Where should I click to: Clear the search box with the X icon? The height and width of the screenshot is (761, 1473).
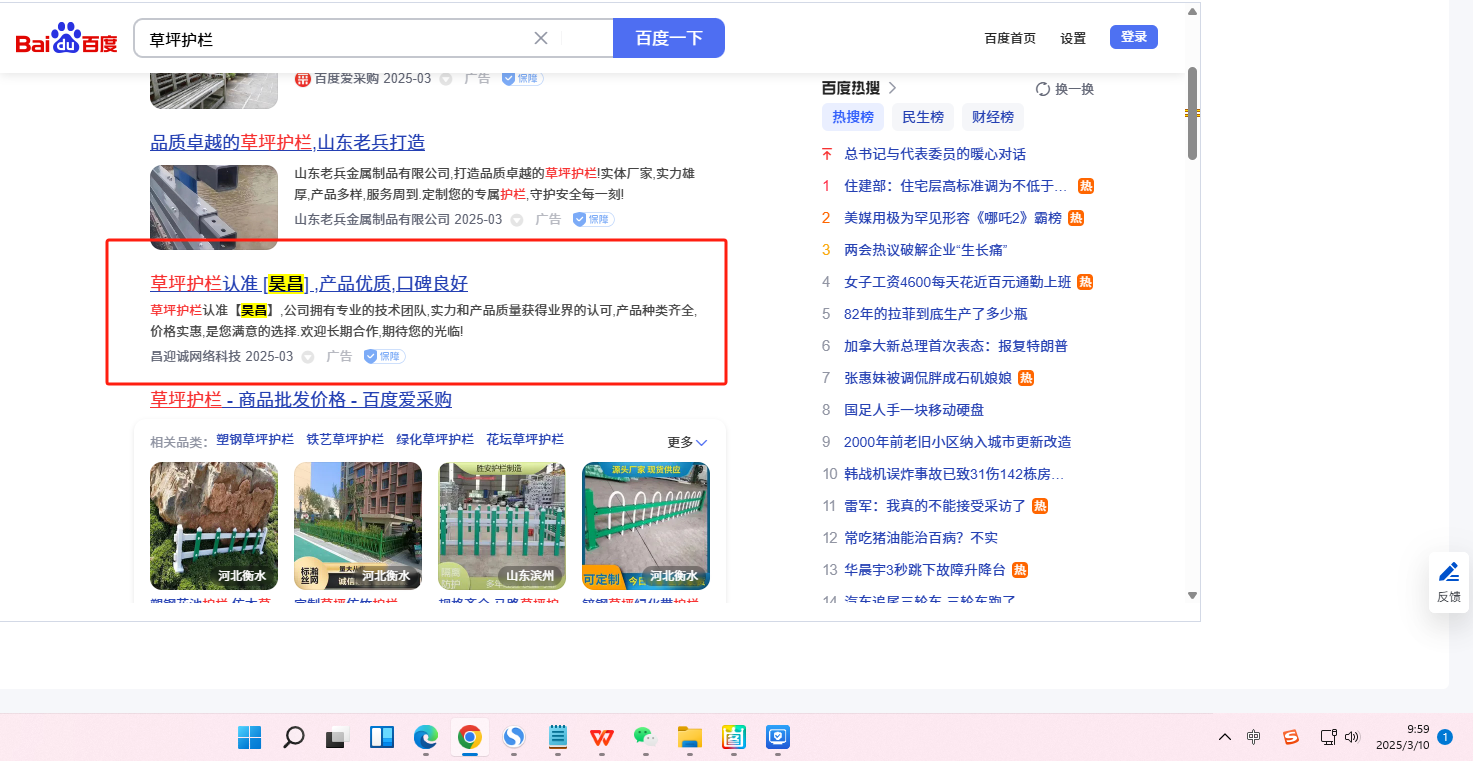(x=541, y=39)
